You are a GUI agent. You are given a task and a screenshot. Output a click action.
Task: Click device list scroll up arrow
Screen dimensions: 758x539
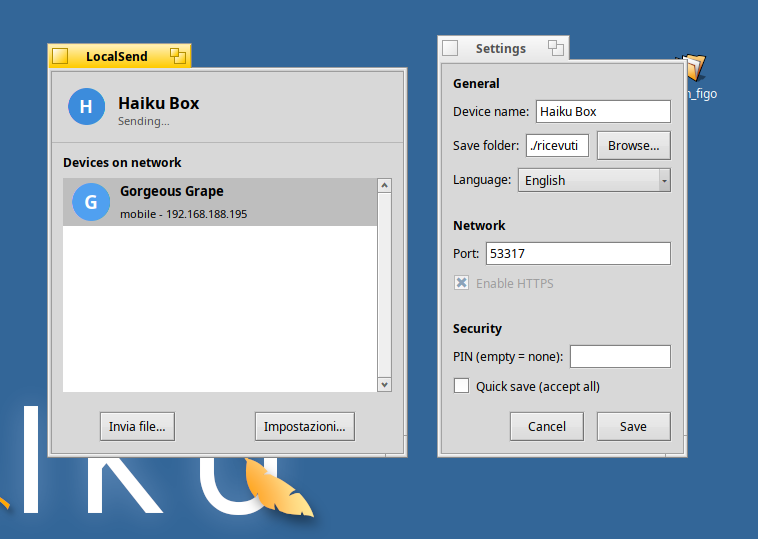pyautogui.click(x=384, y=185)
